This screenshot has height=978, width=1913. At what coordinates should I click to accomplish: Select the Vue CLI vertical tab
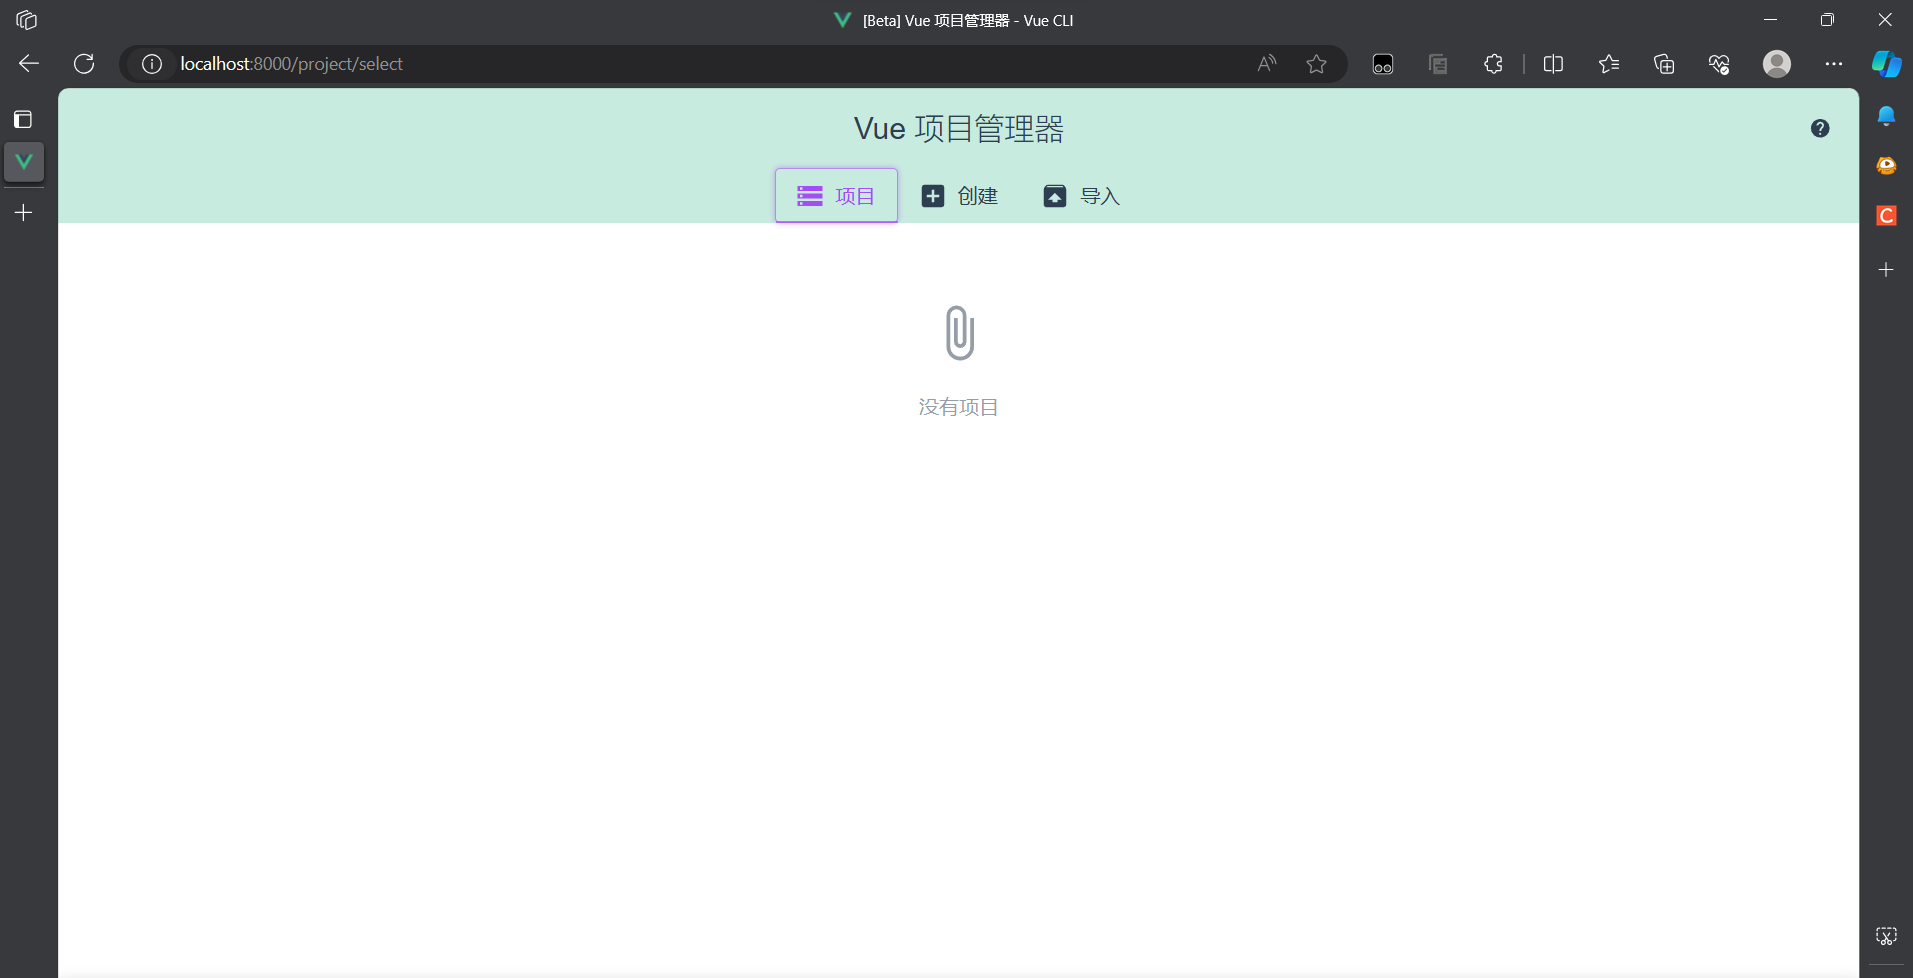click(x=24, y=162)
